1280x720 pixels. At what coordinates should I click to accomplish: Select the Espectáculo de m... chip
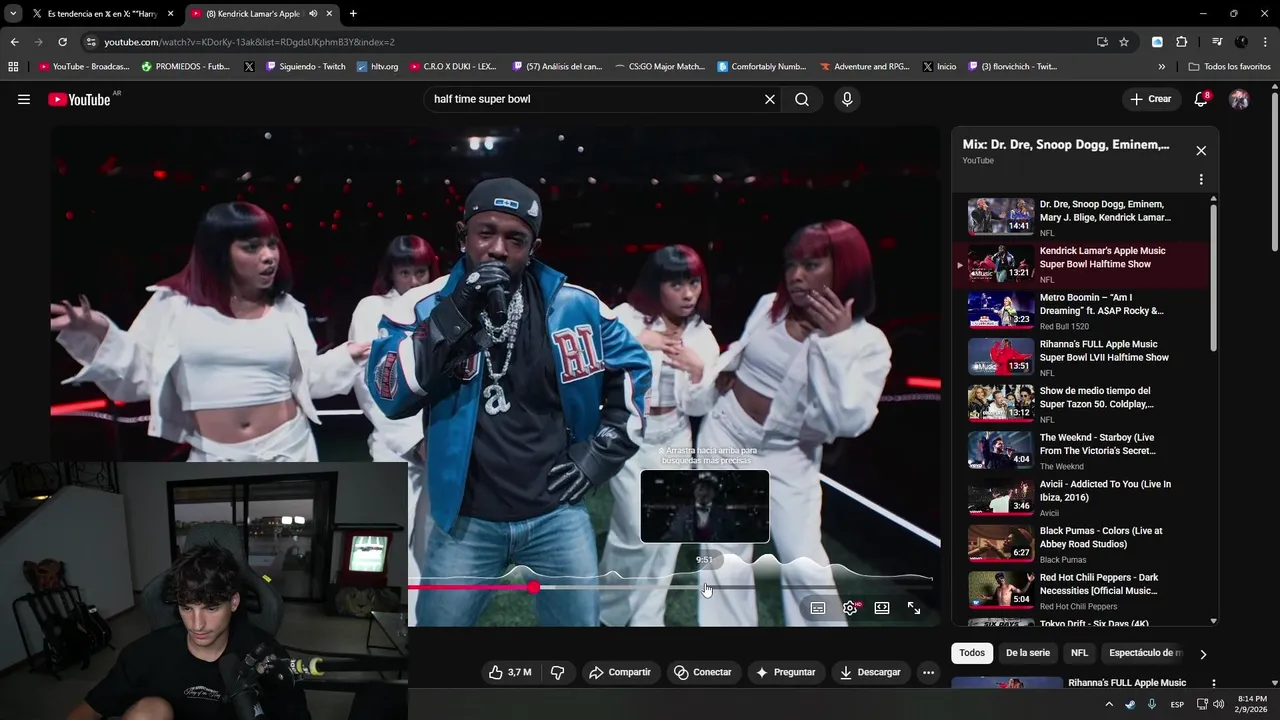[1145, 653]
